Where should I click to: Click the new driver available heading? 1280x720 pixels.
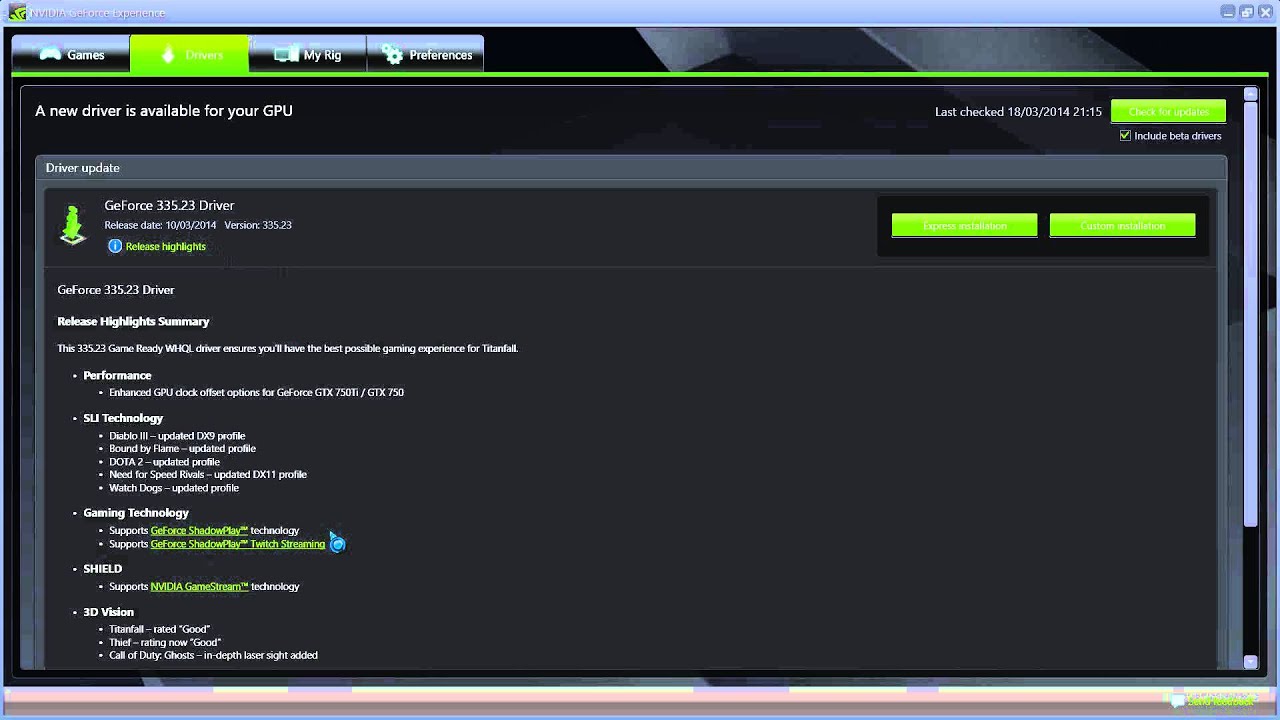(x=164, y=111)
